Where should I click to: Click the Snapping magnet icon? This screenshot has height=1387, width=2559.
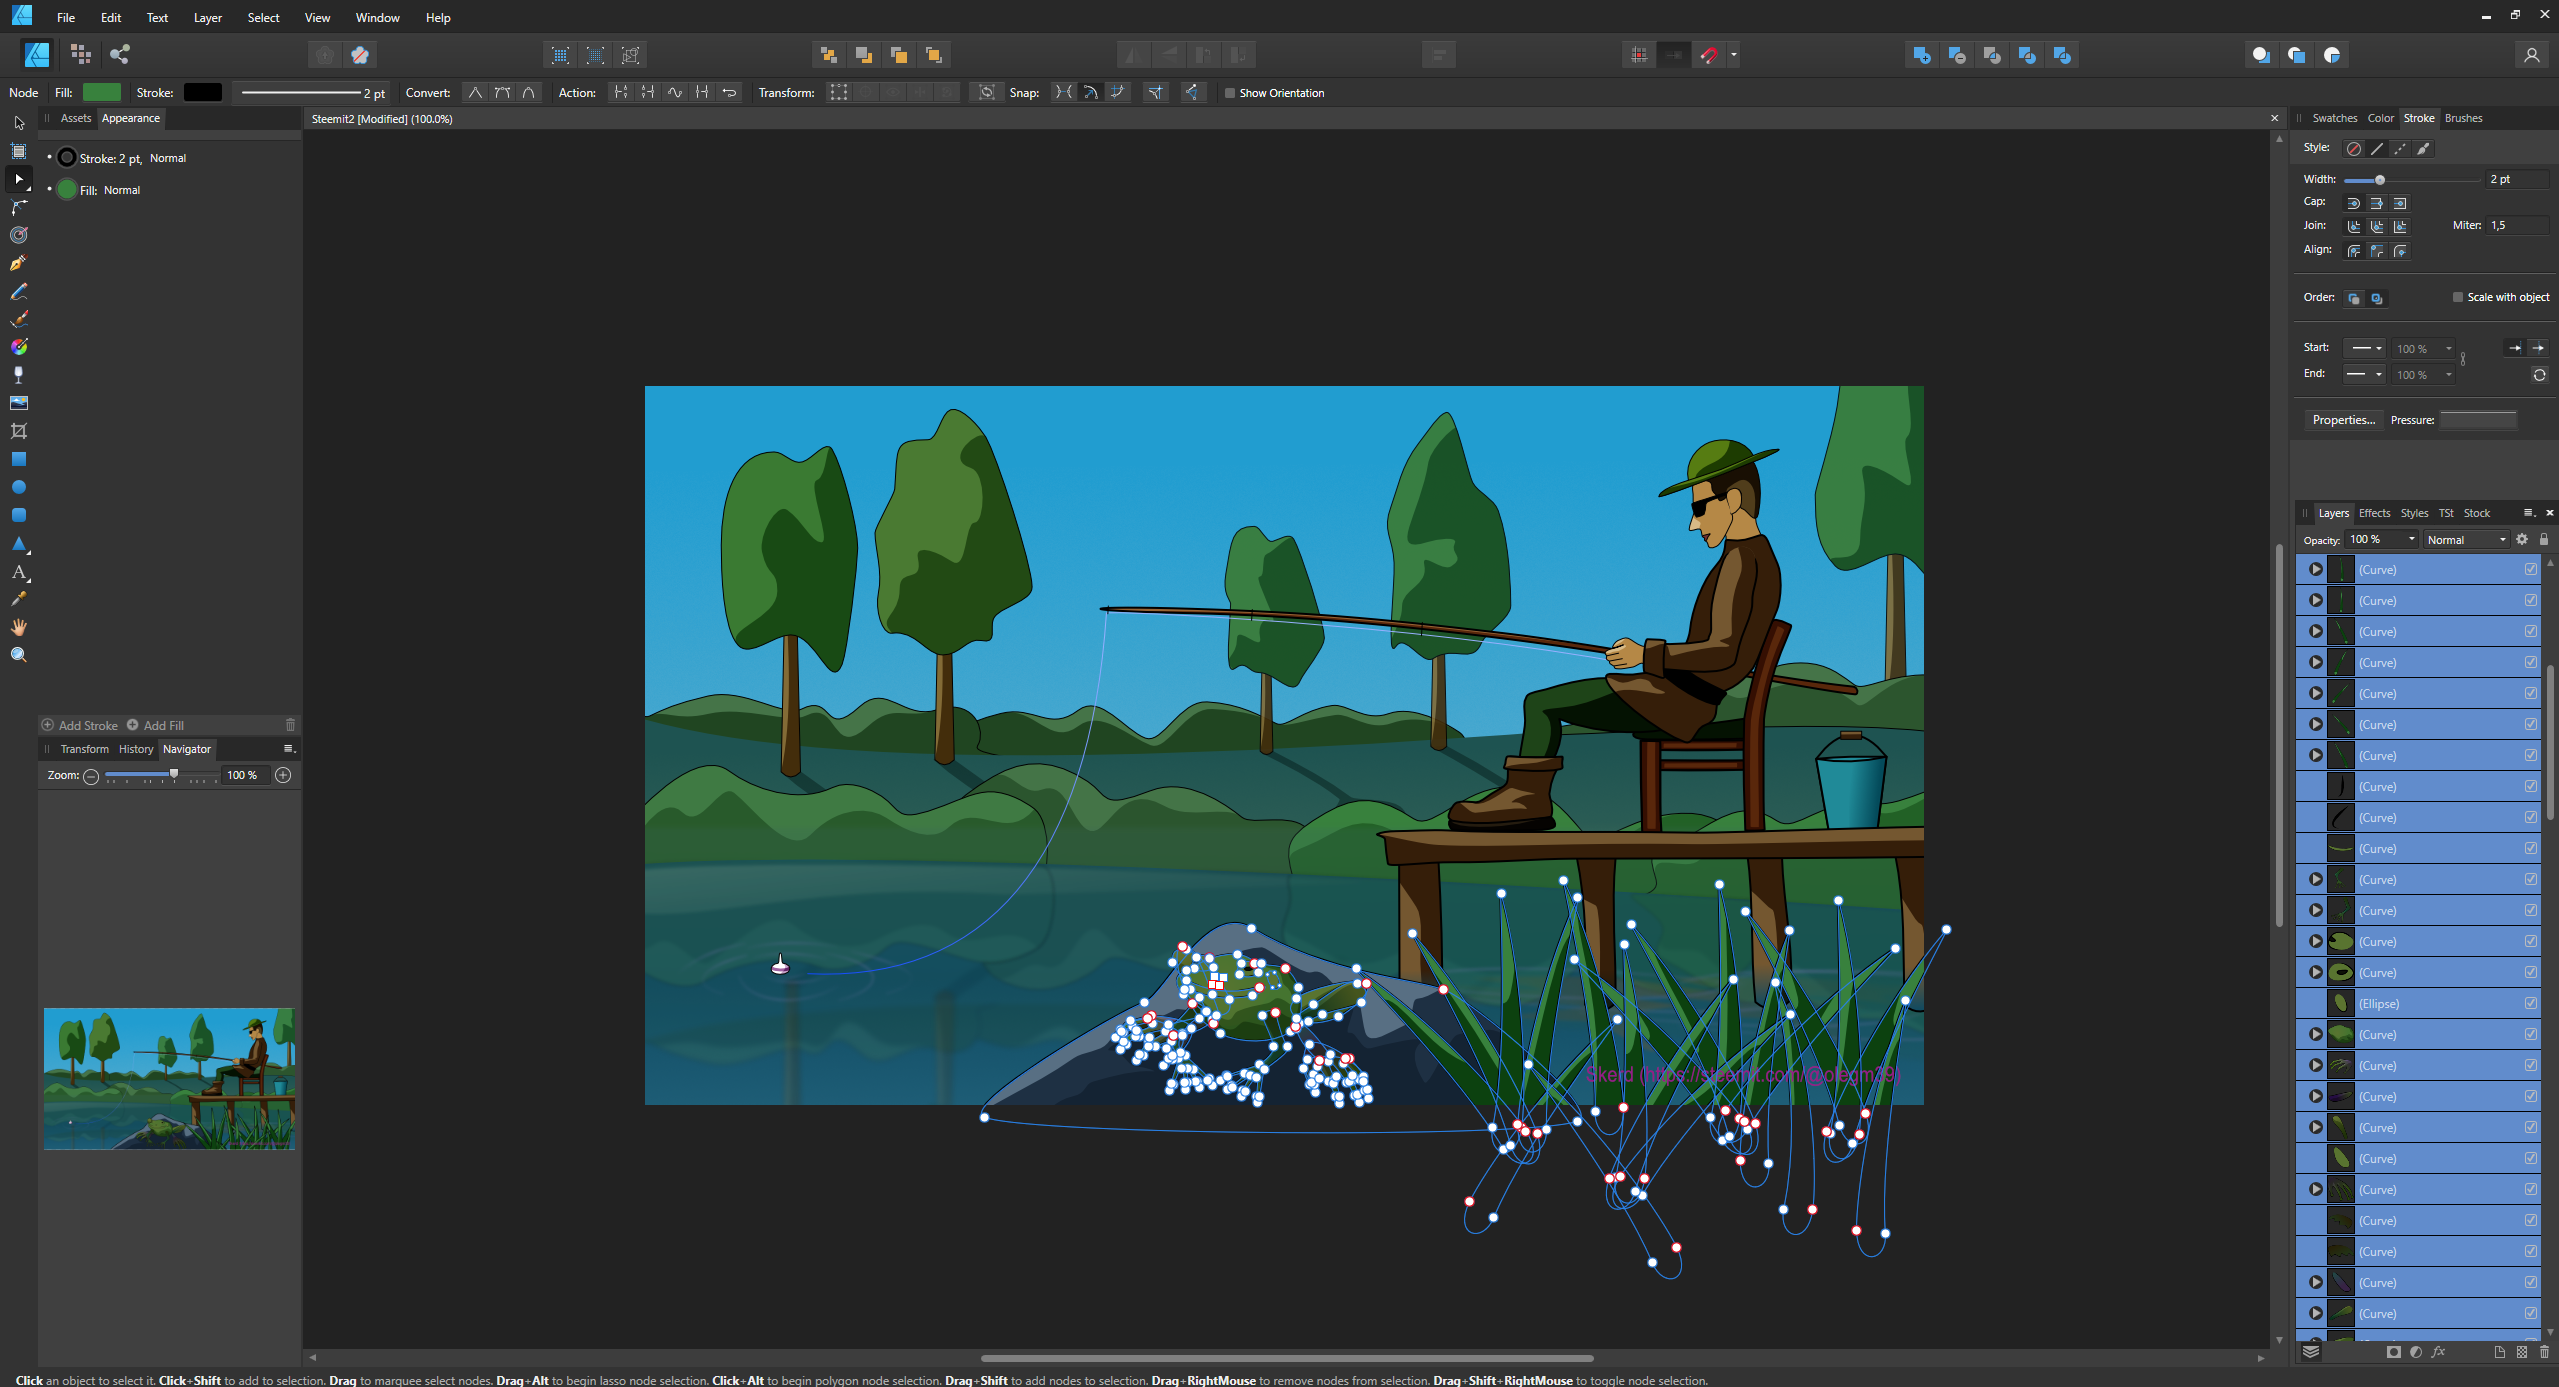(x=1709, y=55)
